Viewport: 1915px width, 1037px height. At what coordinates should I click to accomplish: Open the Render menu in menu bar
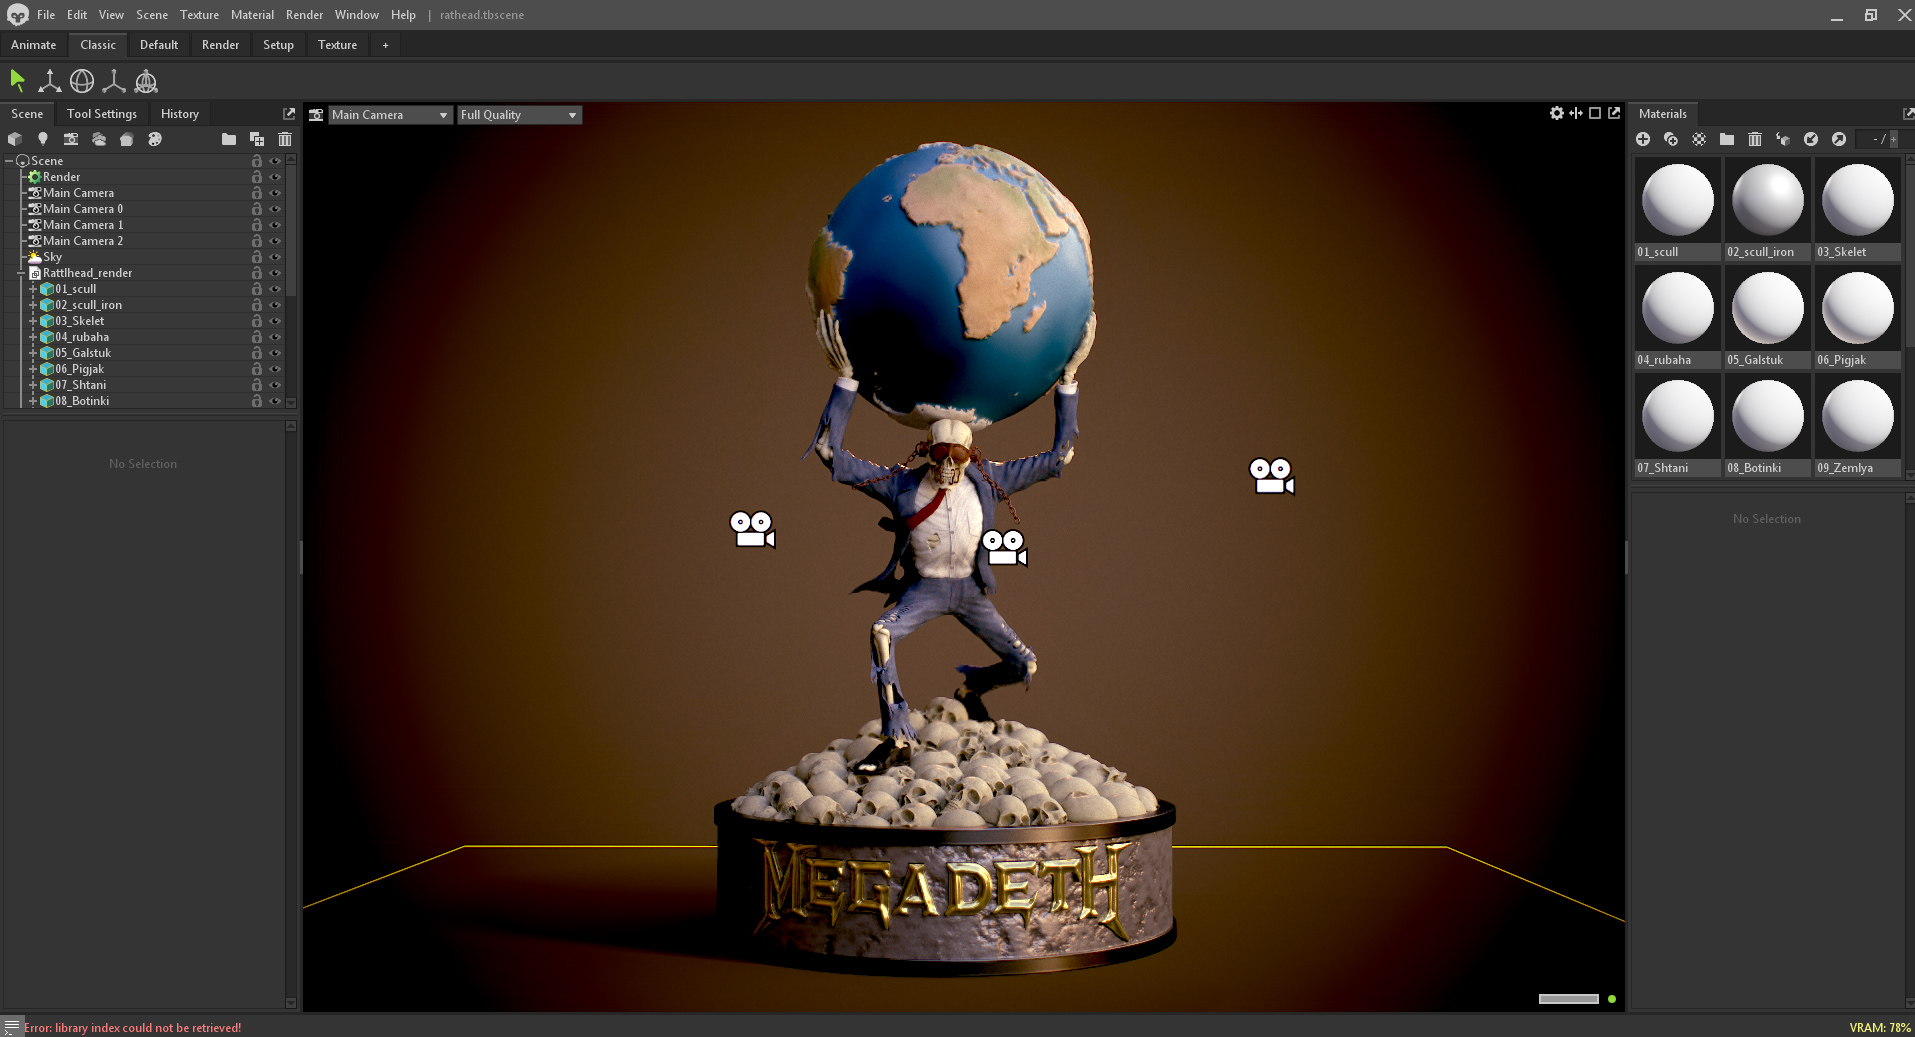(x=304, y=15)
